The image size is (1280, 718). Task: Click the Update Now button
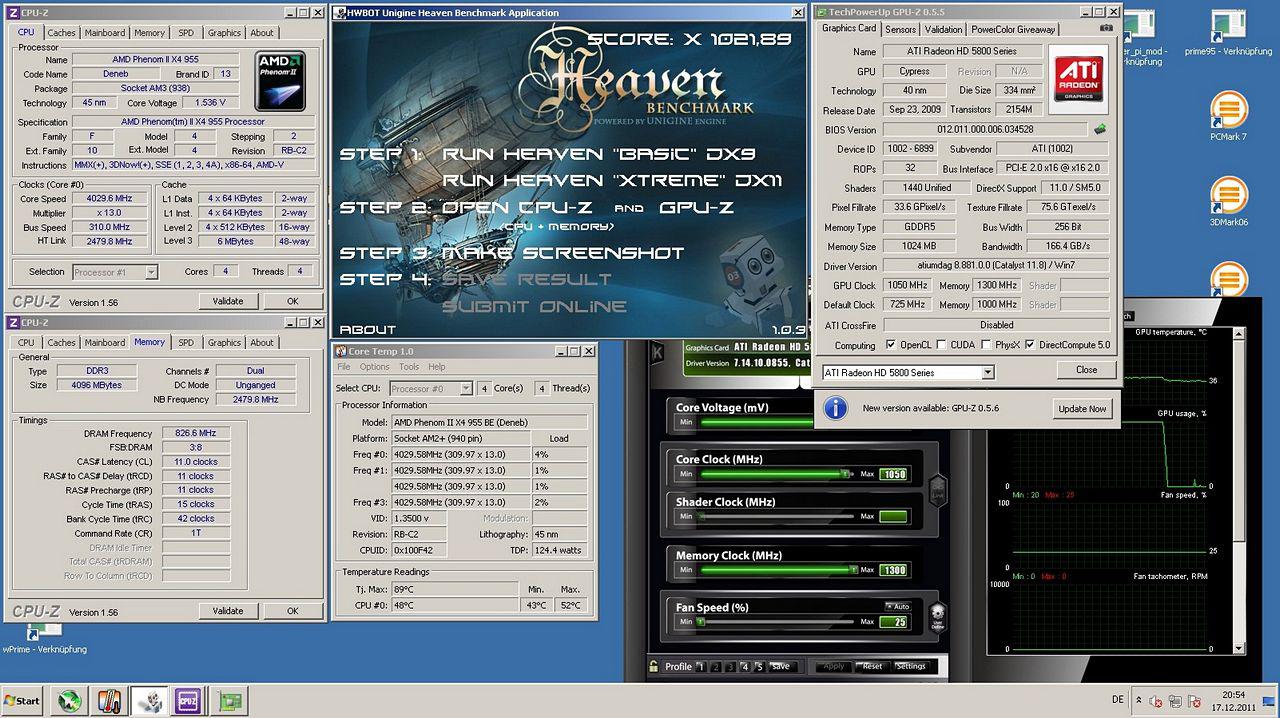pos(1083,409)
